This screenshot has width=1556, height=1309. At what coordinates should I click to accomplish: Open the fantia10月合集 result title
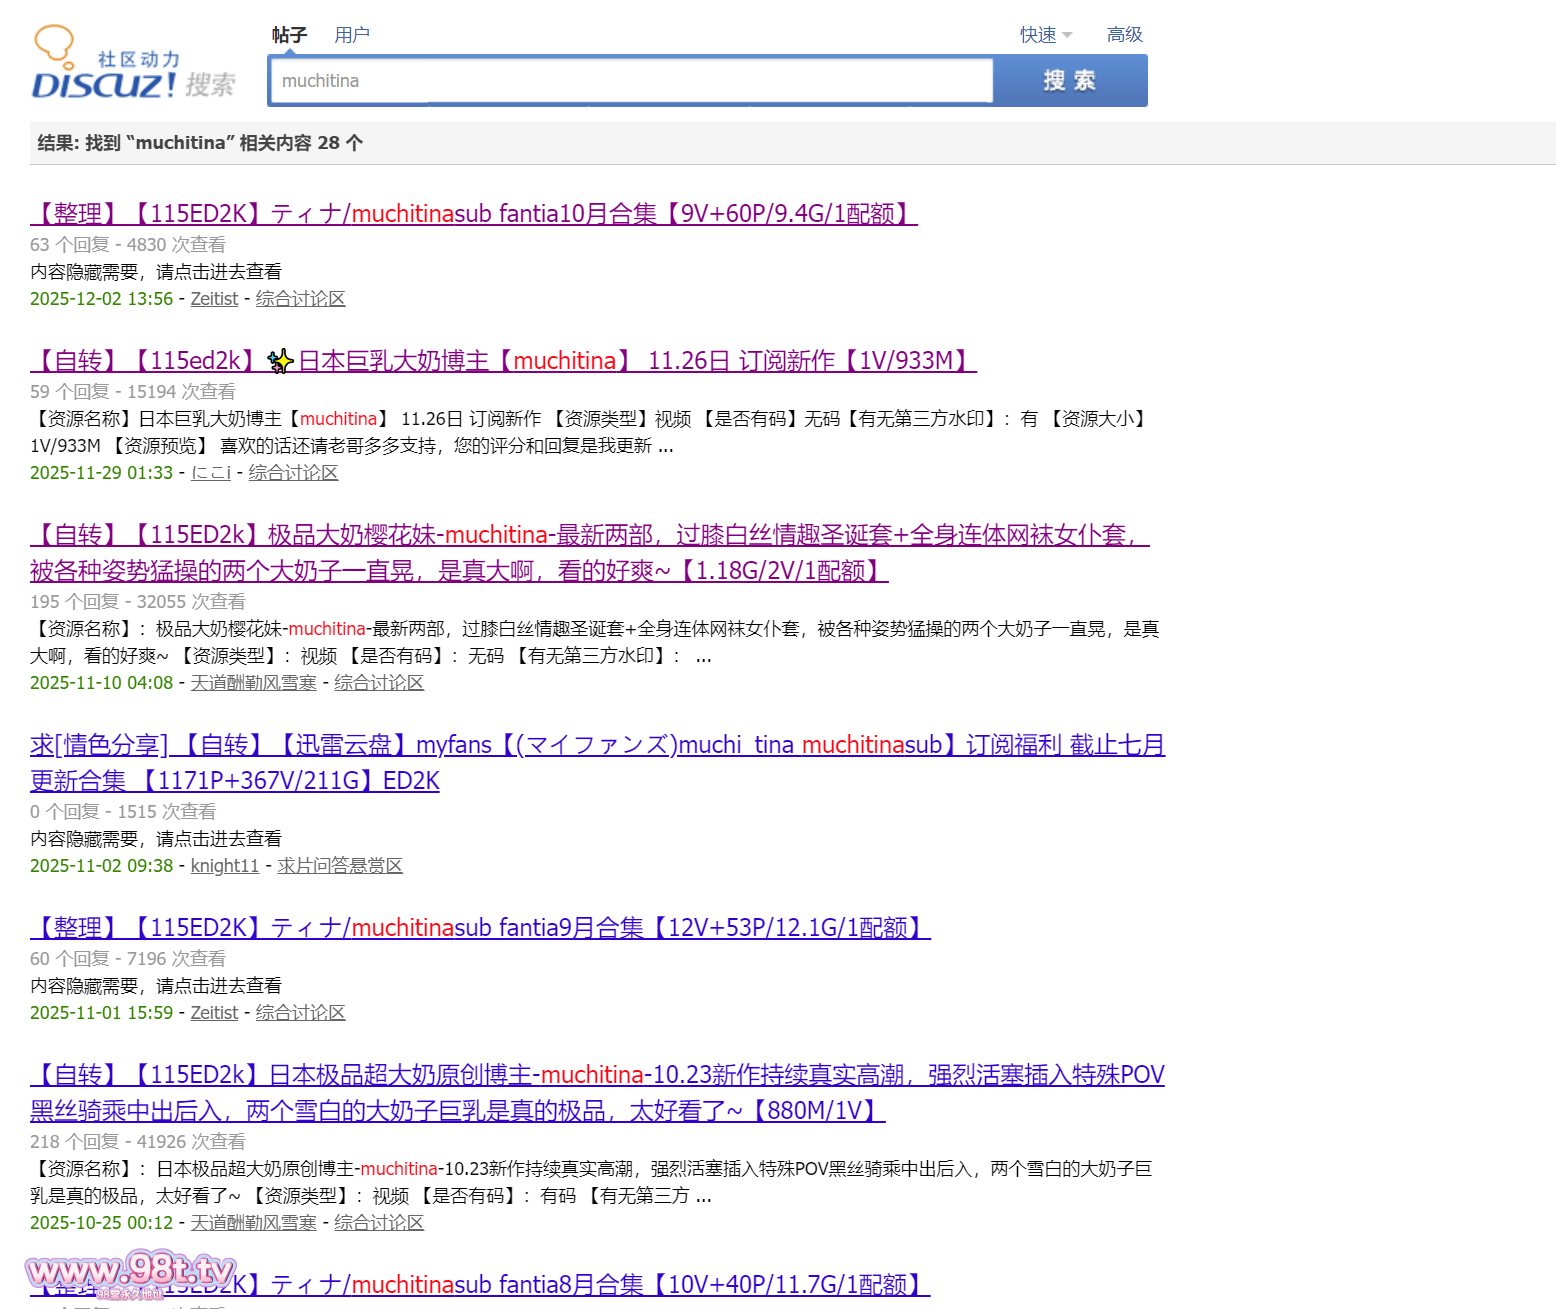473,214
